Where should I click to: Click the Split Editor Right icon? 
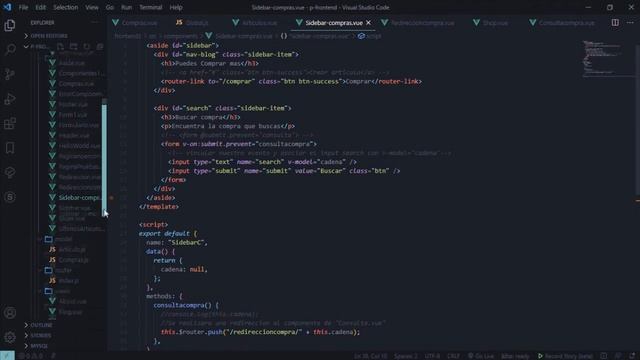tap(615, 23)
